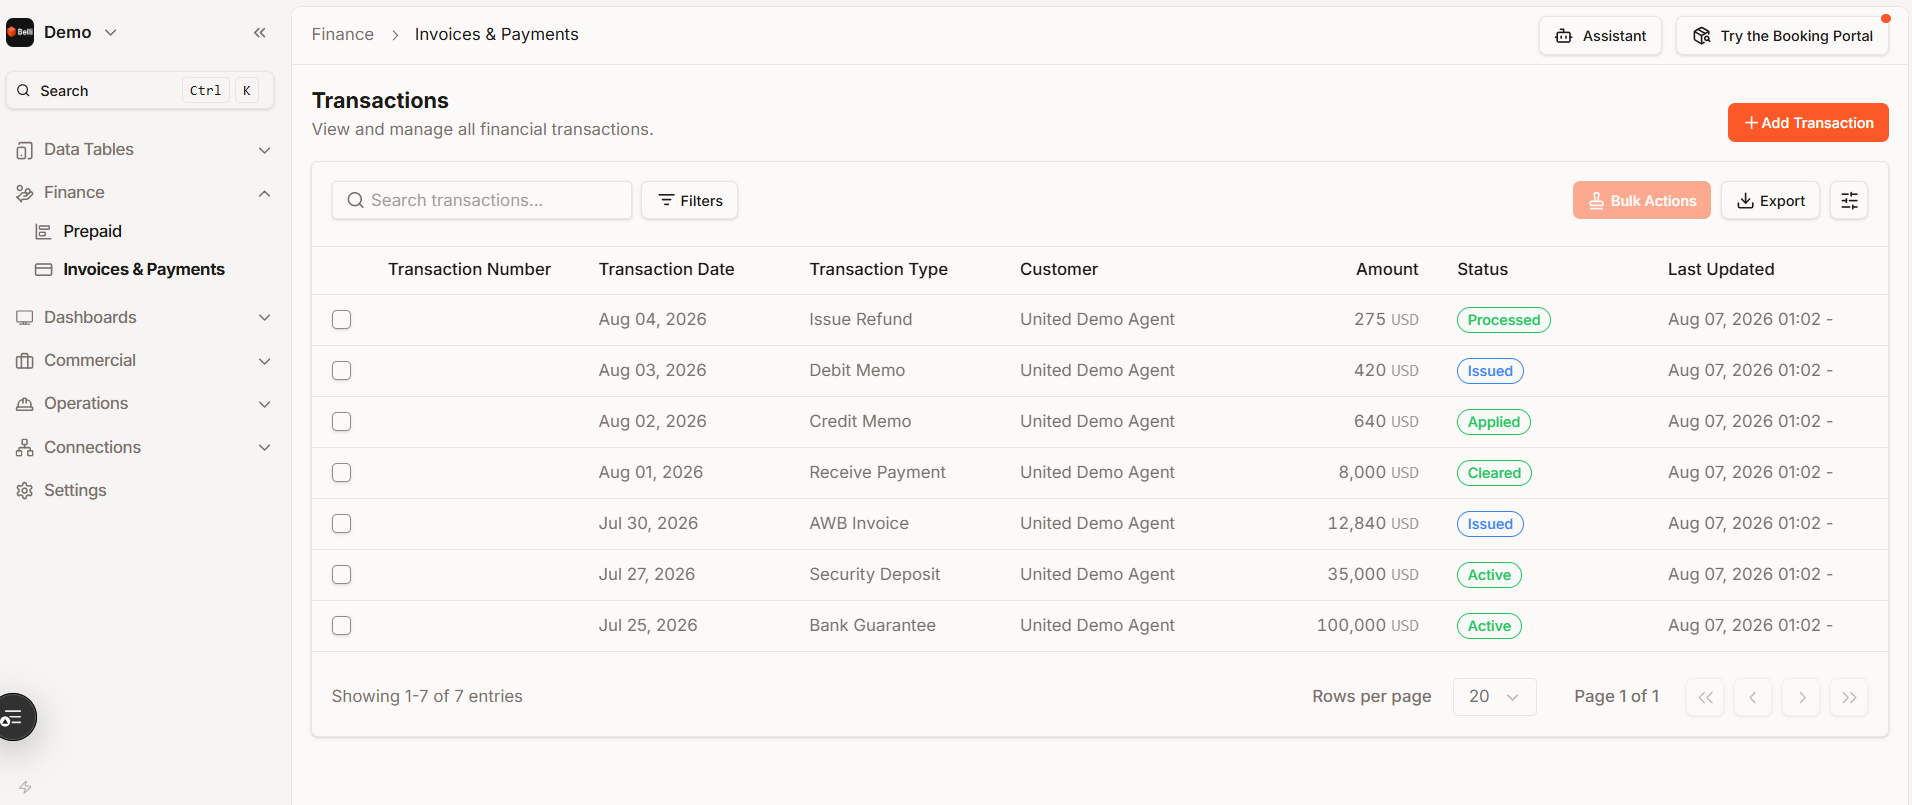Screen dimensions: 1912x805
Task: Click the Cleared status badge
Action: pos(1494,473)
